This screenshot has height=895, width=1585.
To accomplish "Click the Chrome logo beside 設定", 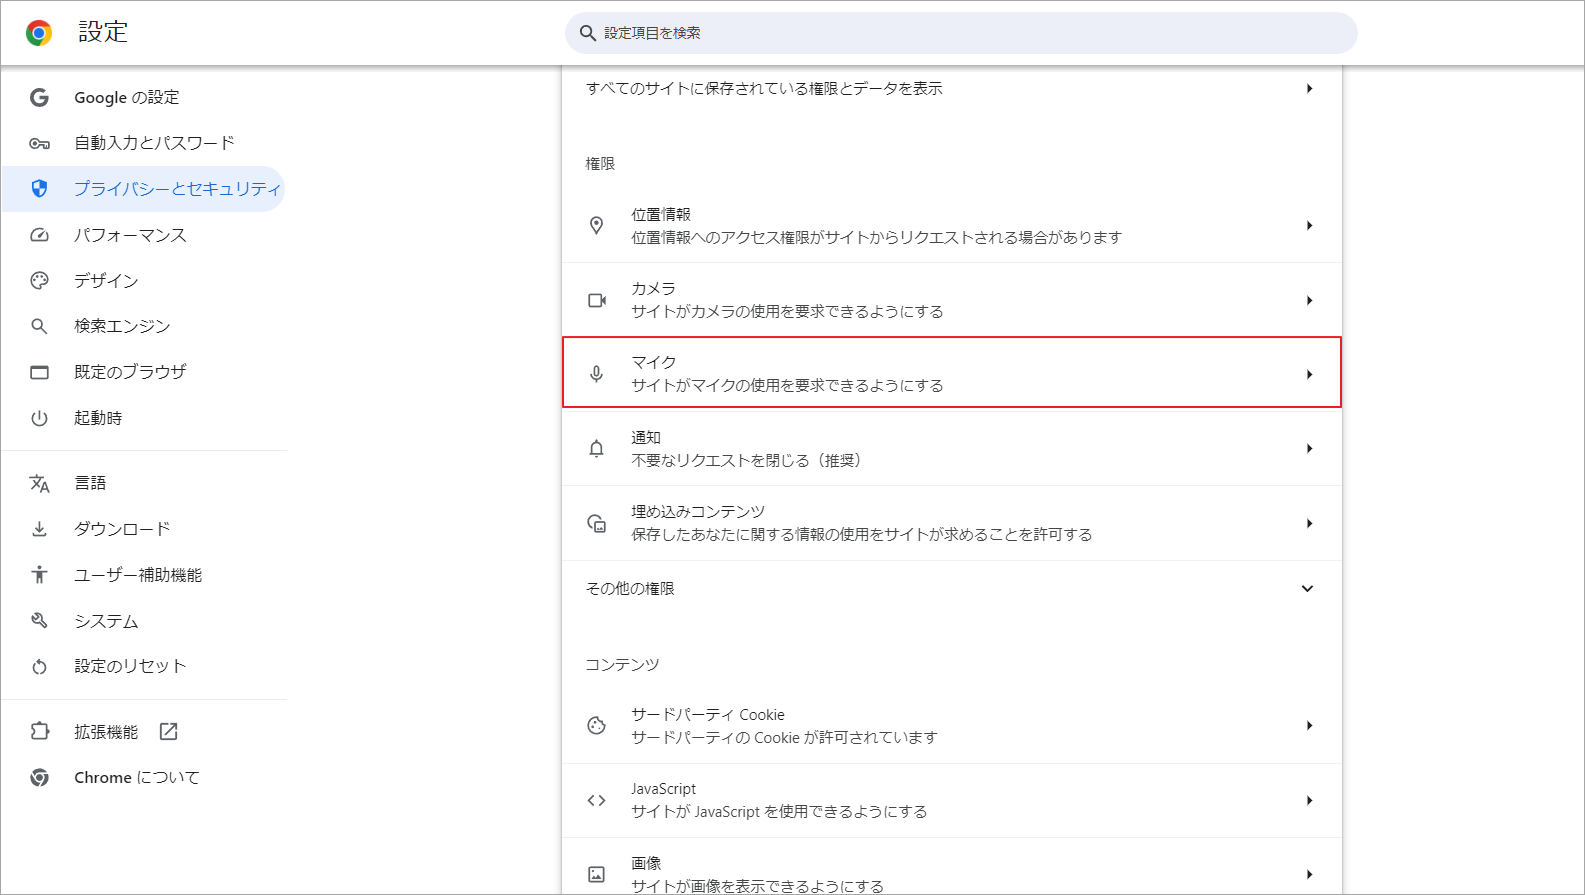I will point(39,33).
